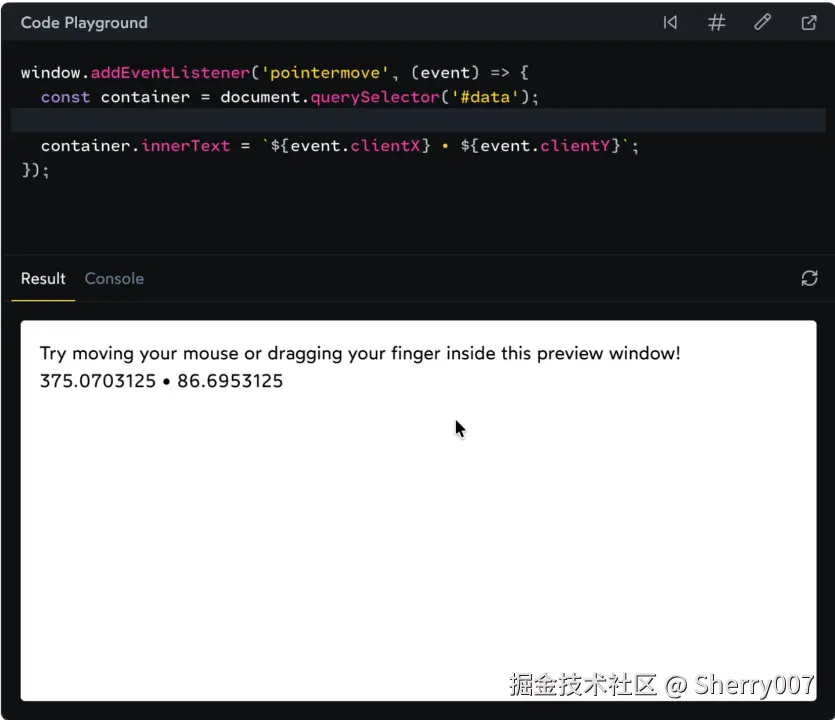The width and height of the screenshot is (835, 720).
Task: Select the pencil edit icon
Action: pos(762,22)
